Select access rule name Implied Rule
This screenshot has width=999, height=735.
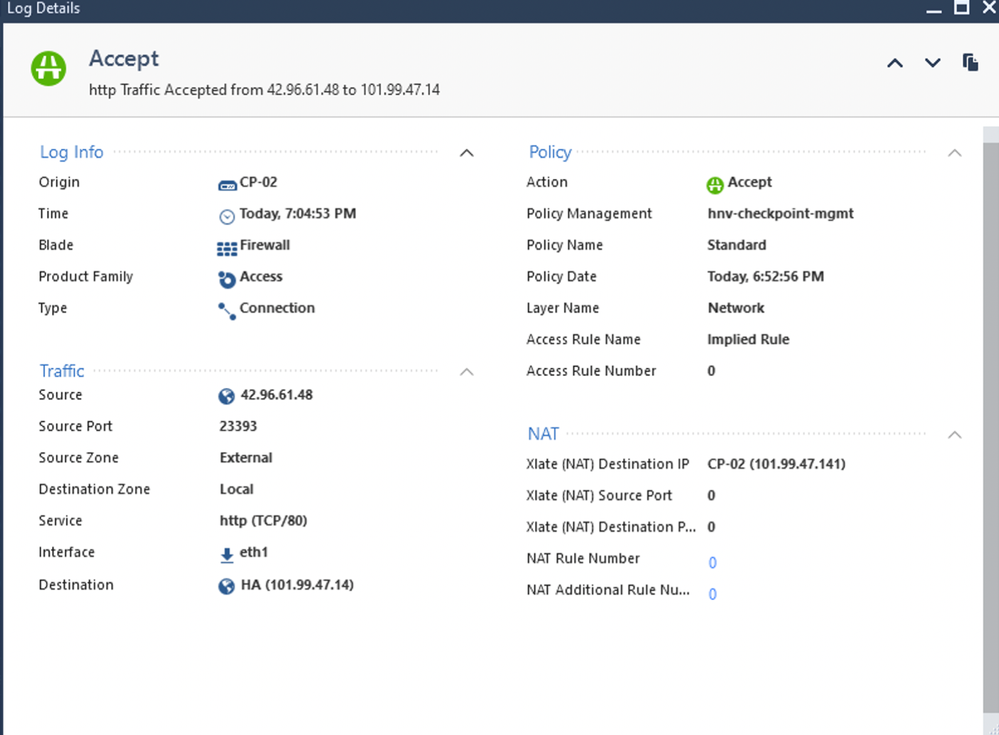click(748, 339)
